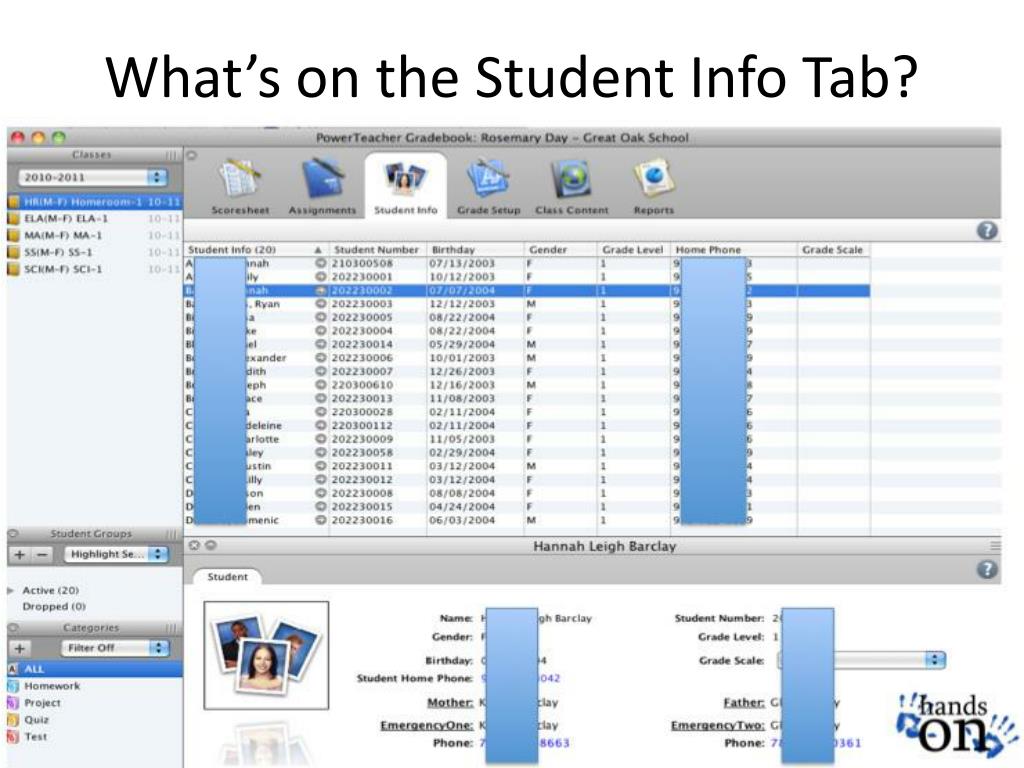The image size is (1024, 768).
Task: Sort by Gender column header
Action: [x=561, y=249]
